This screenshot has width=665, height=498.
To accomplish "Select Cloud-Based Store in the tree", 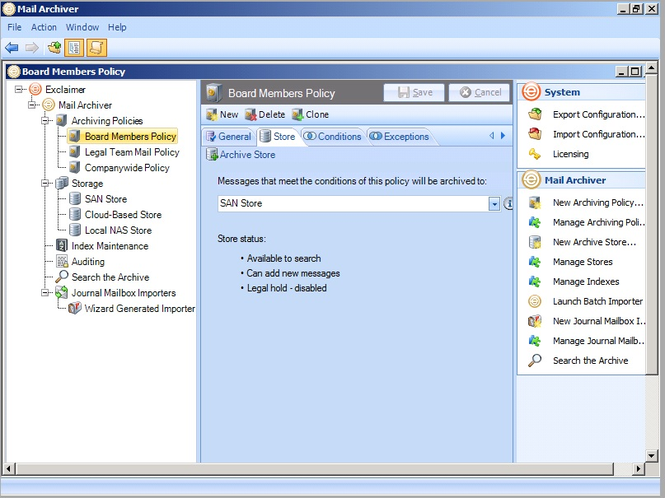I will tap(123, 215).
